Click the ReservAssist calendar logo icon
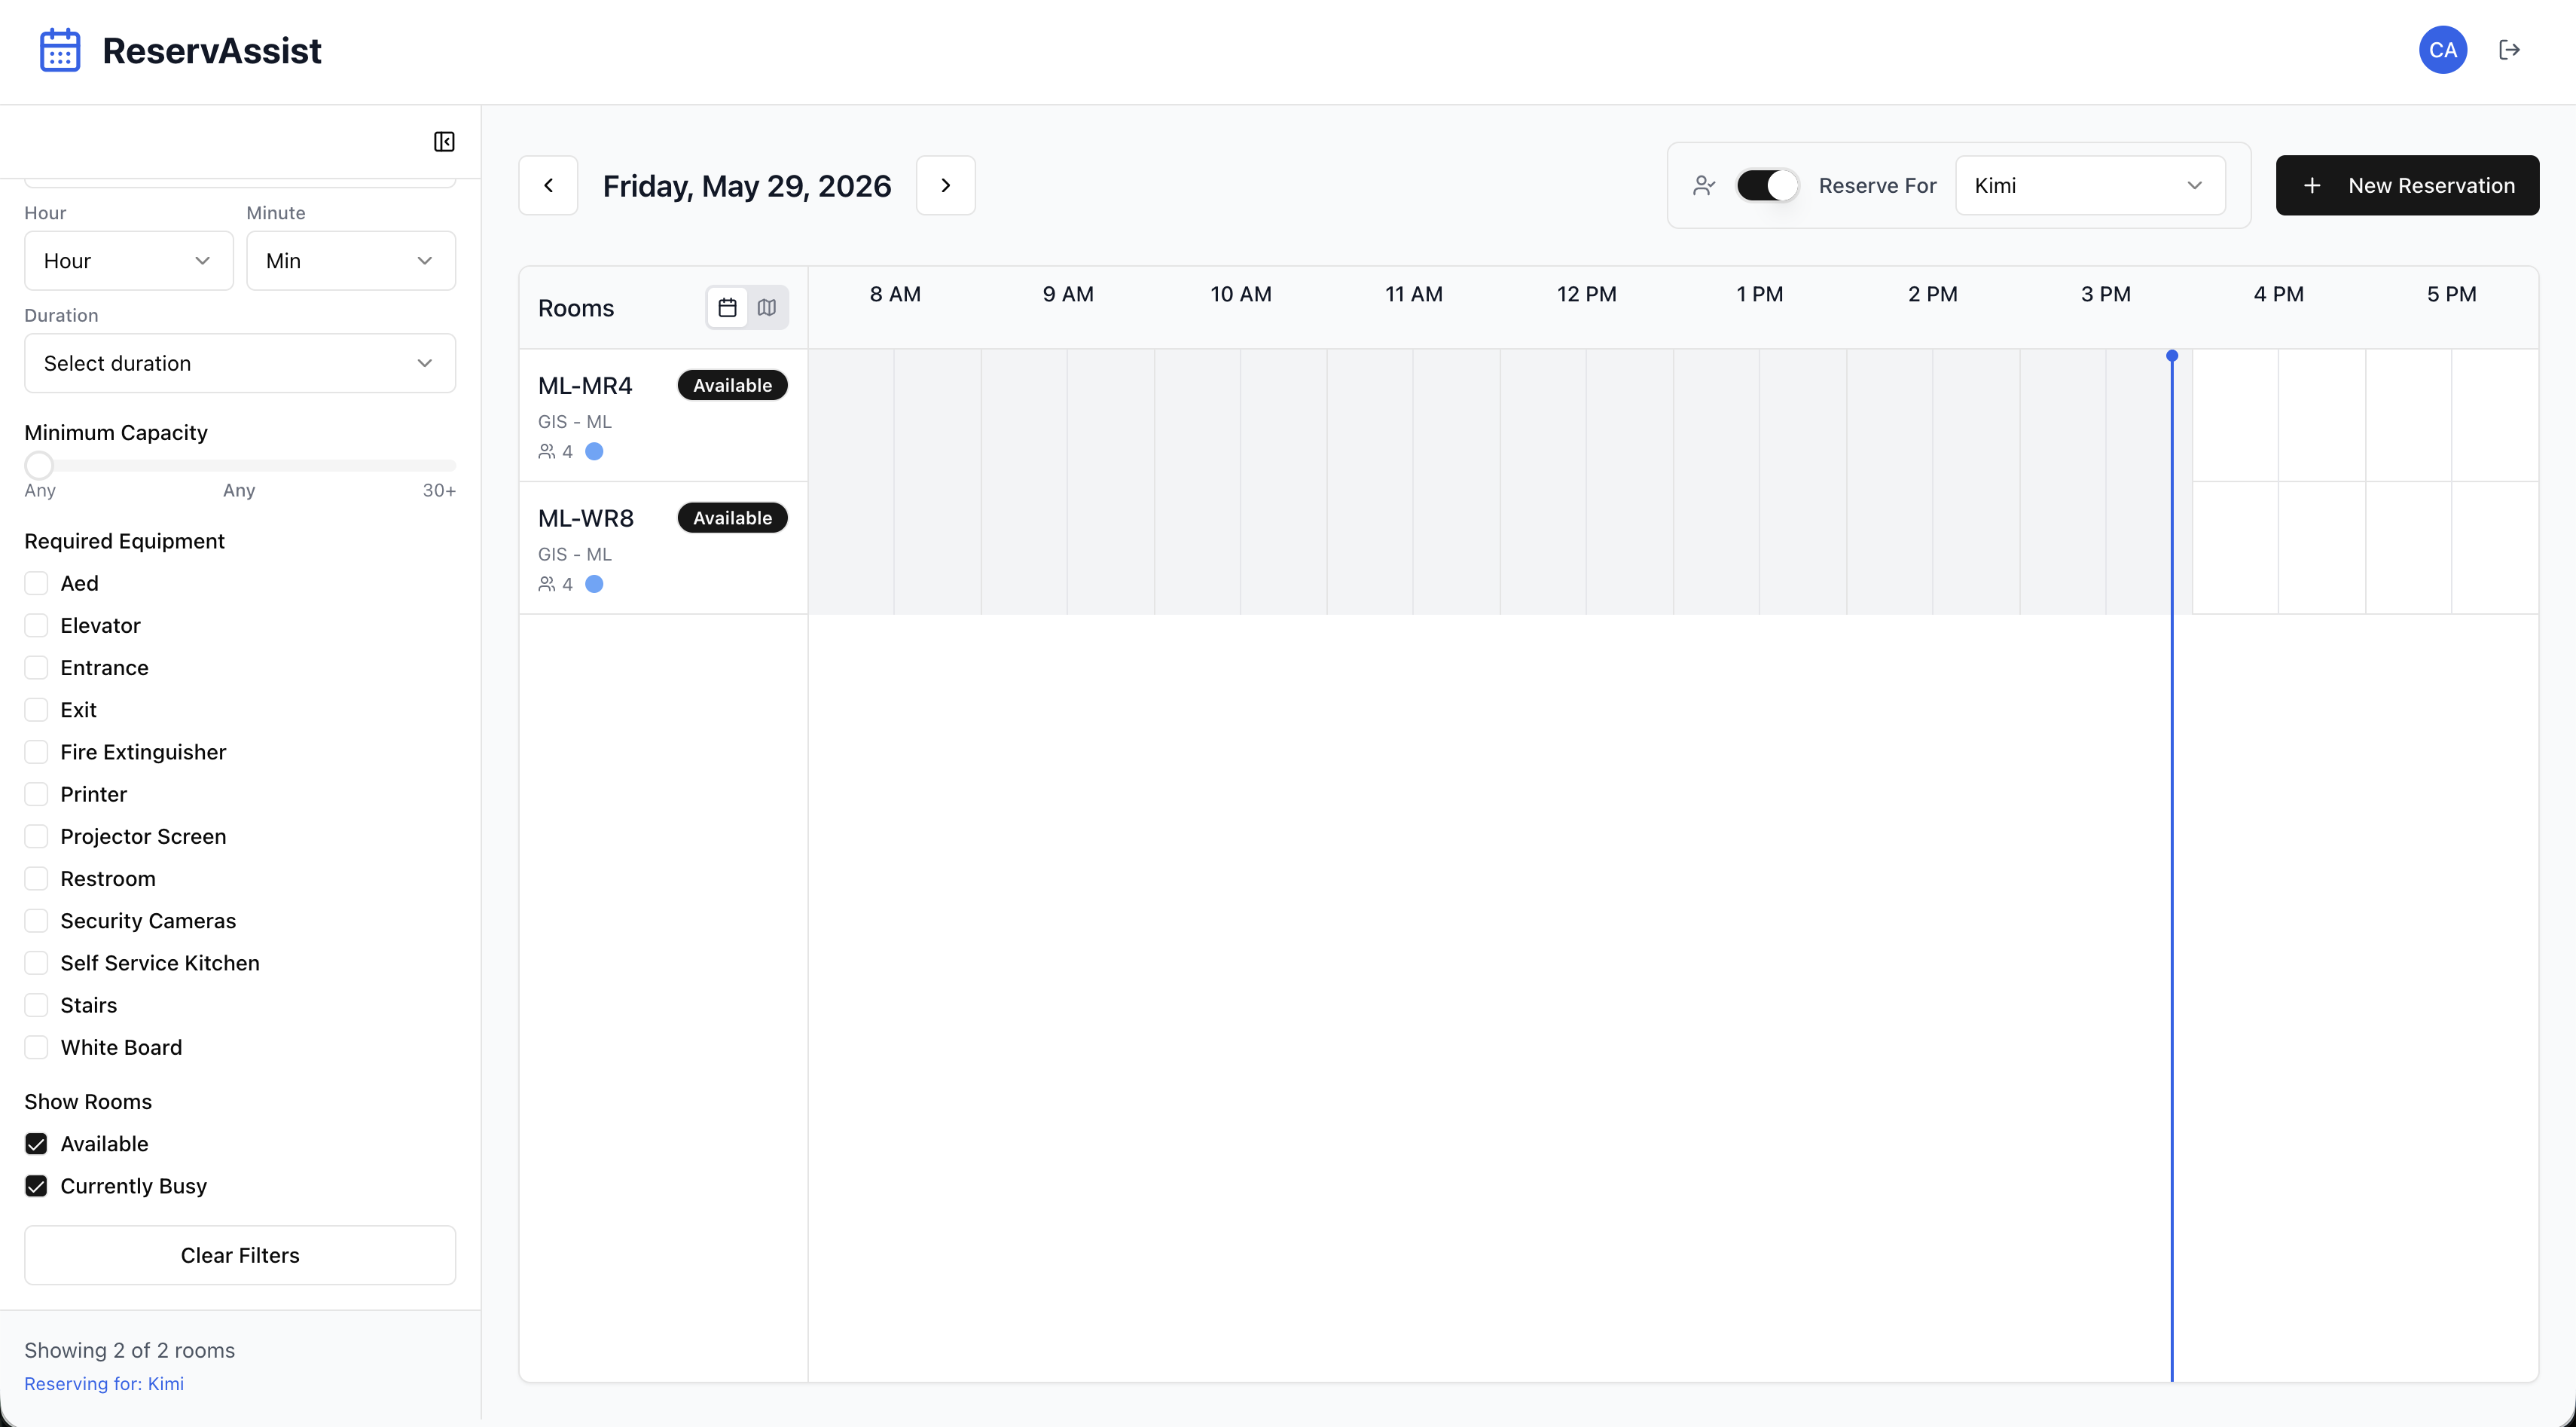Viewport: 2576px width, 1427px height. coord(60,50)
